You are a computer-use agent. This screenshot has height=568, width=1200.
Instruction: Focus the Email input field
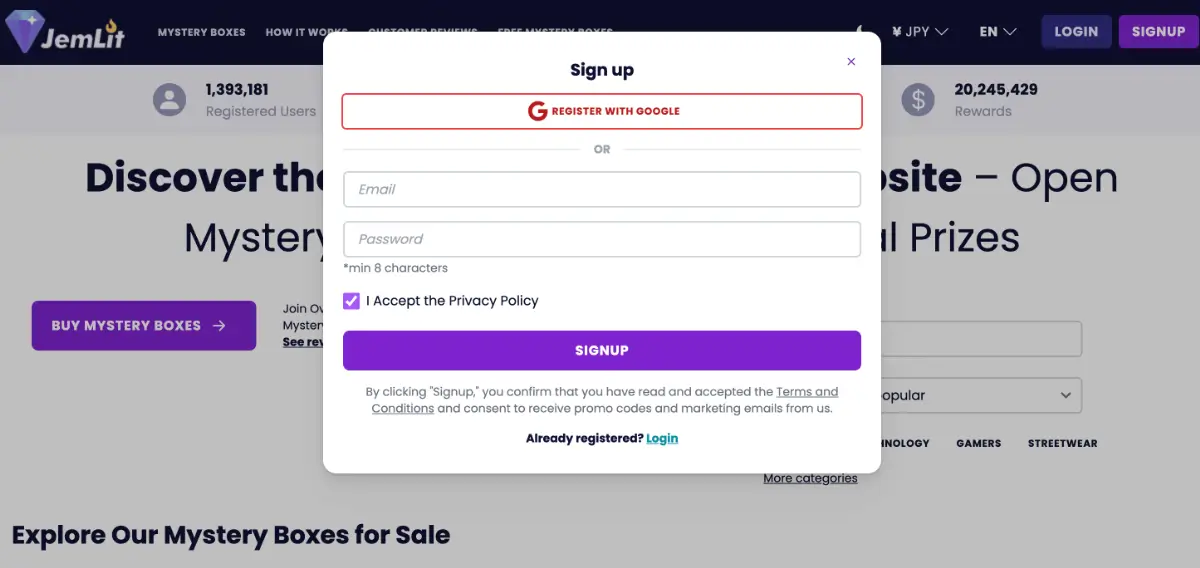pos(602,189)
